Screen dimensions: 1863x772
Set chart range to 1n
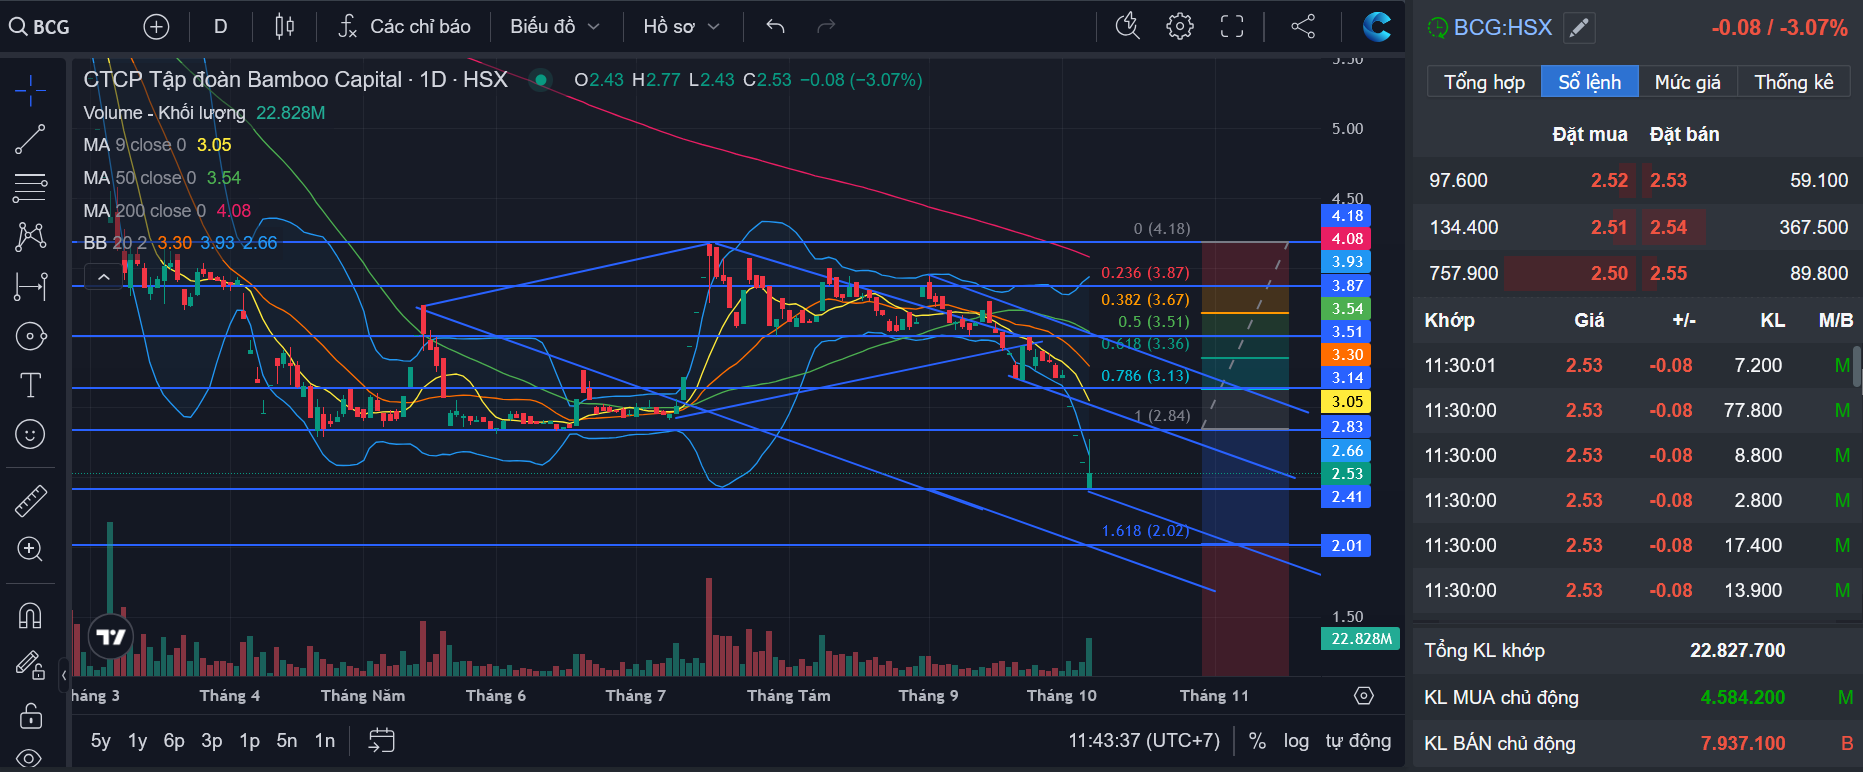pyautogui.click(x=325, y=741)
